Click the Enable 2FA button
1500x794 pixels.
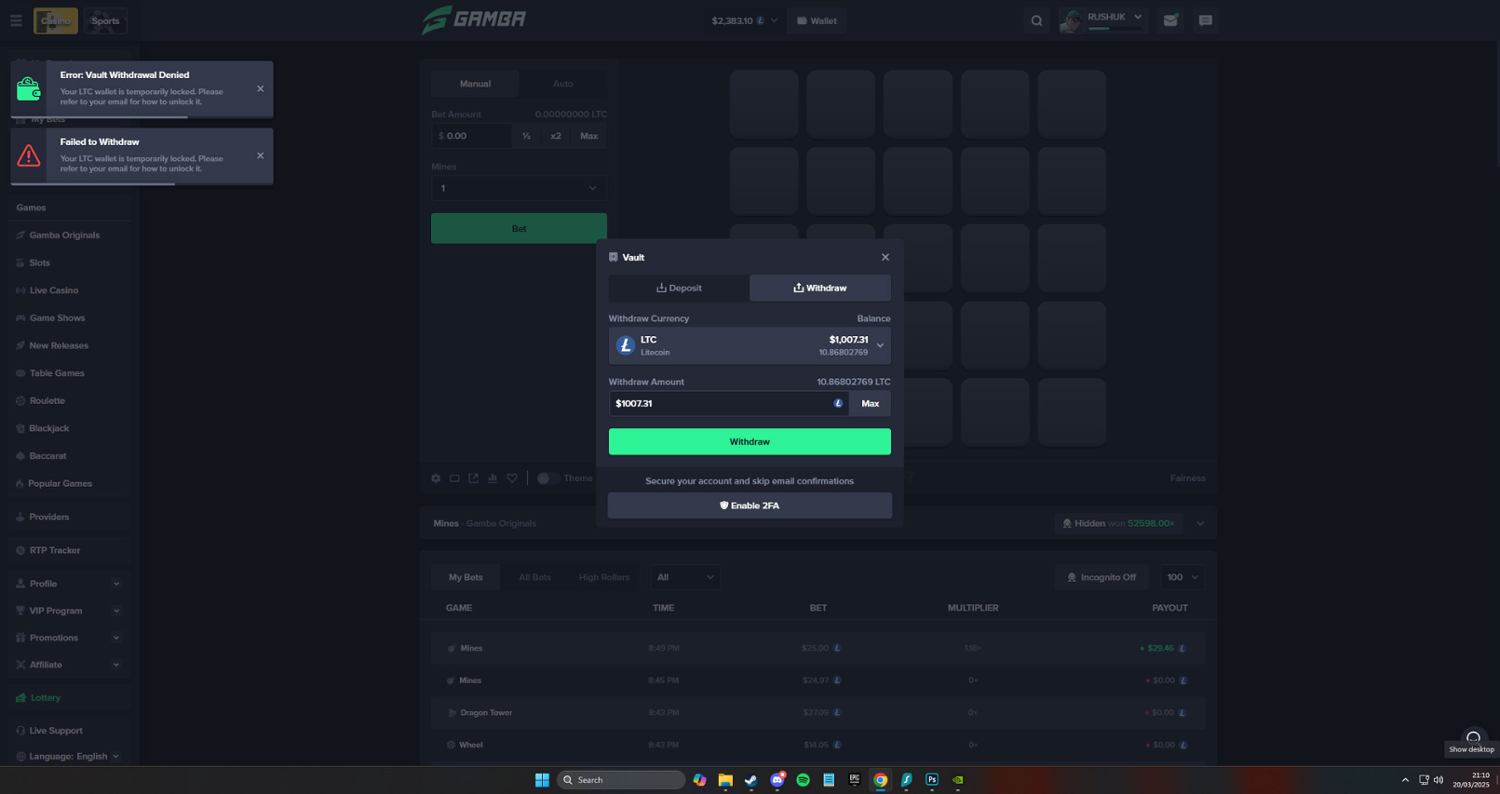pyautogui.click(x=749, y=505)
